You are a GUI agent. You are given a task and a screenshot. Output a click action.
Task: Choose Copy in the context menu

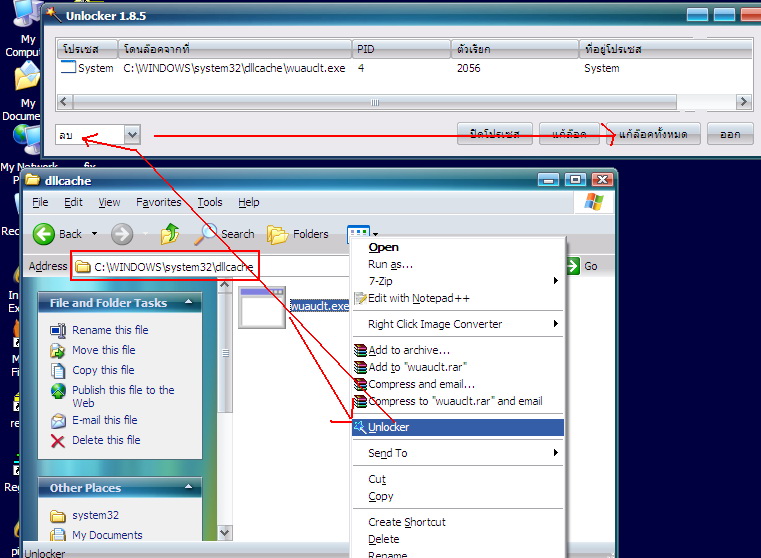point(458,496)
